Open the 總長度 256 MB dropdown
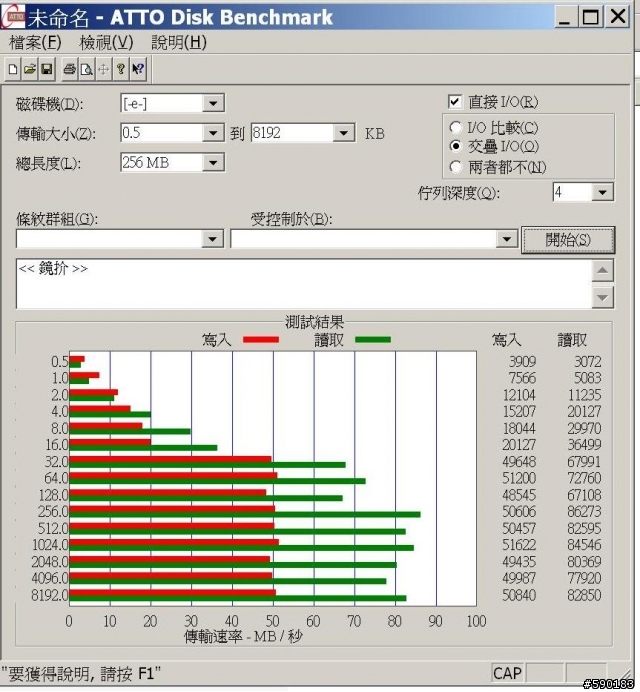640x692 pixels. (x=213, y=162)
